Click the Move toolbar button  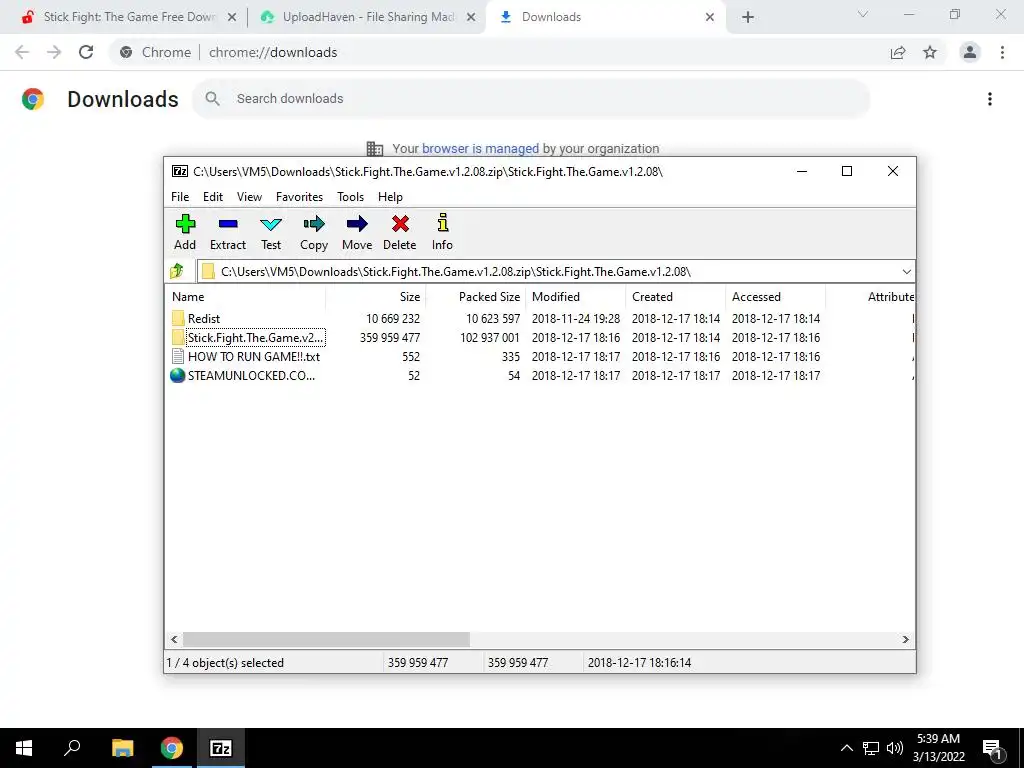tap(357, 232)
